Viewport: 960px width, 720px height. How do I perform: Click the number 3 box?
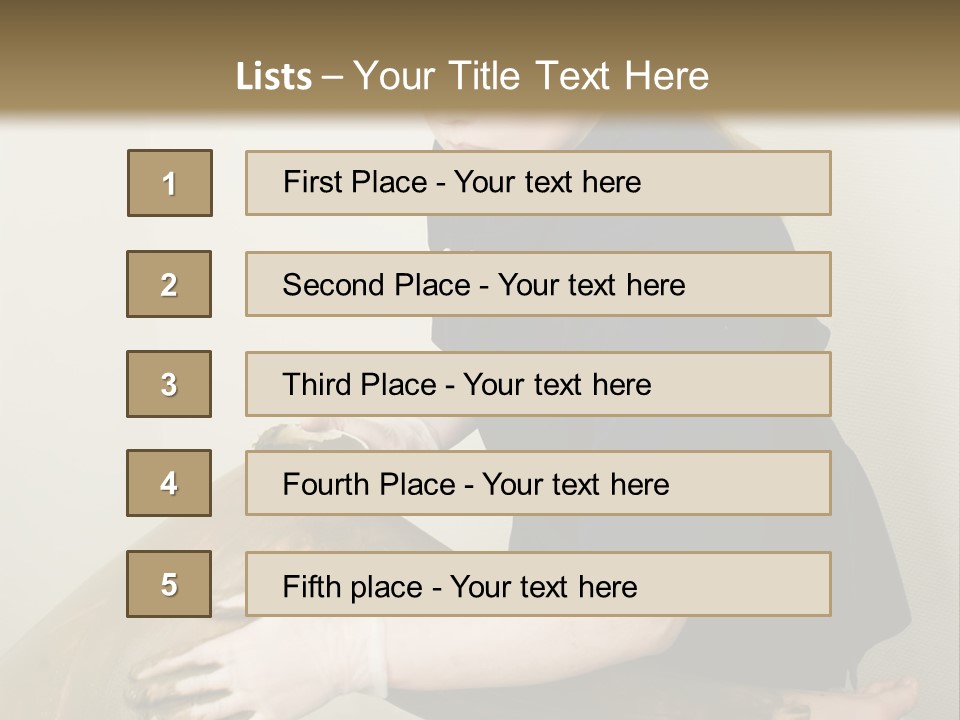[169, 384]
